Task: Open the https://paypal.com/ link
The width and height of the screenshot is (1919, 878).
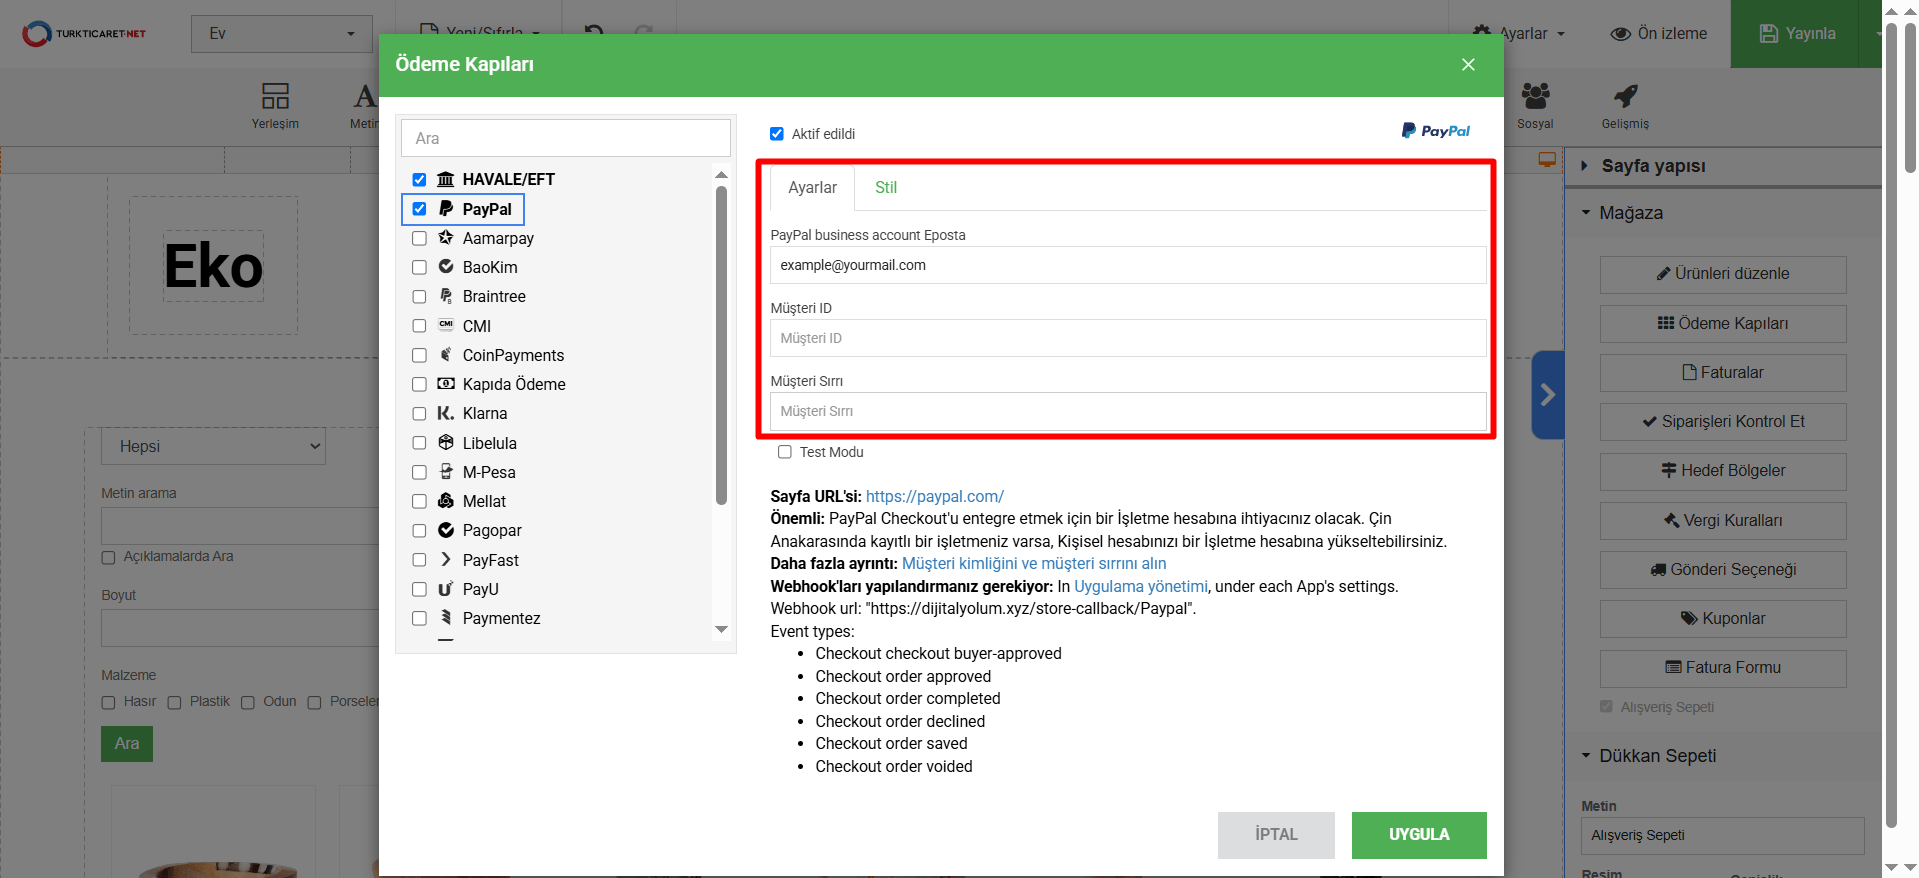Action: click(934, 496)
